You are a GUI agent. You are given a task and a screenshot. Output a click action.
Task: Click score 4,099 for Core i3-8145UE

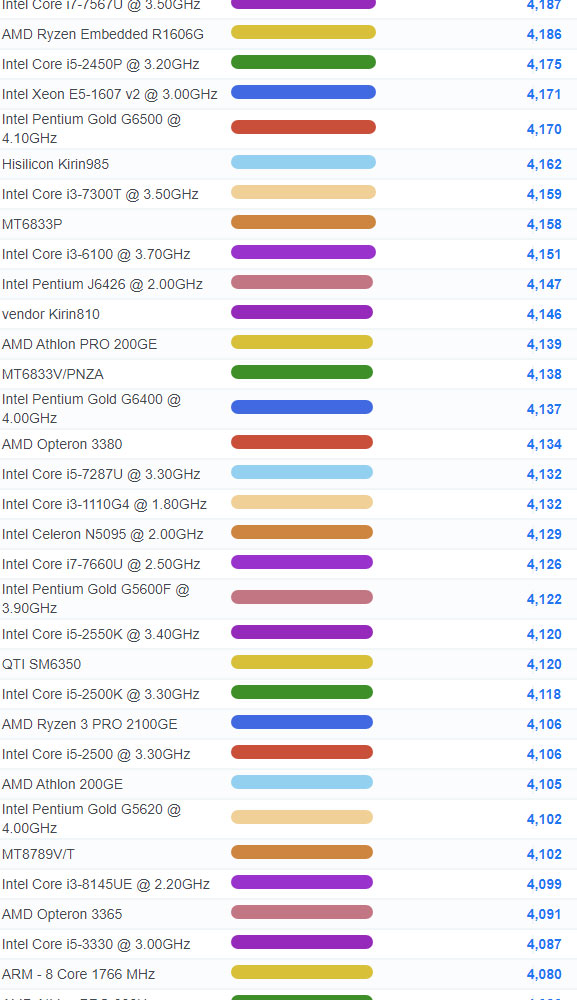pyautogui.click(x=544, y=885)
